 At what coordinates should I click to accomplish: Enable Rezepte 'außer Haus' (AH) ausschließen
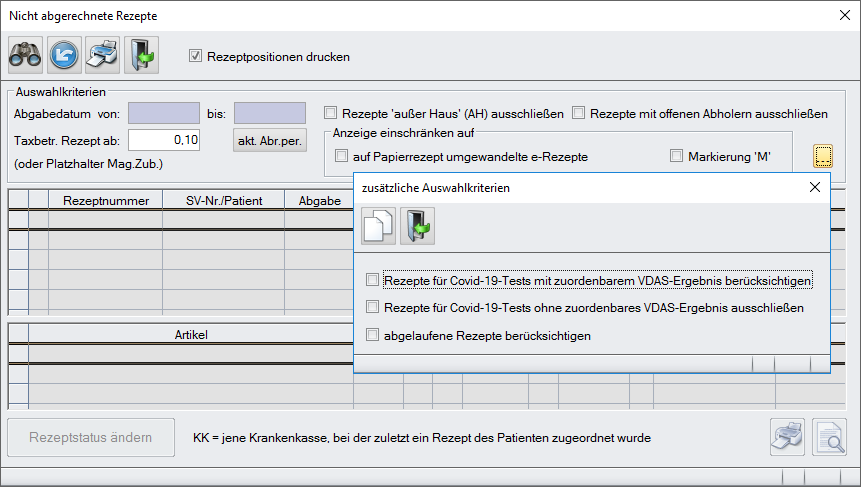point(333,113)
